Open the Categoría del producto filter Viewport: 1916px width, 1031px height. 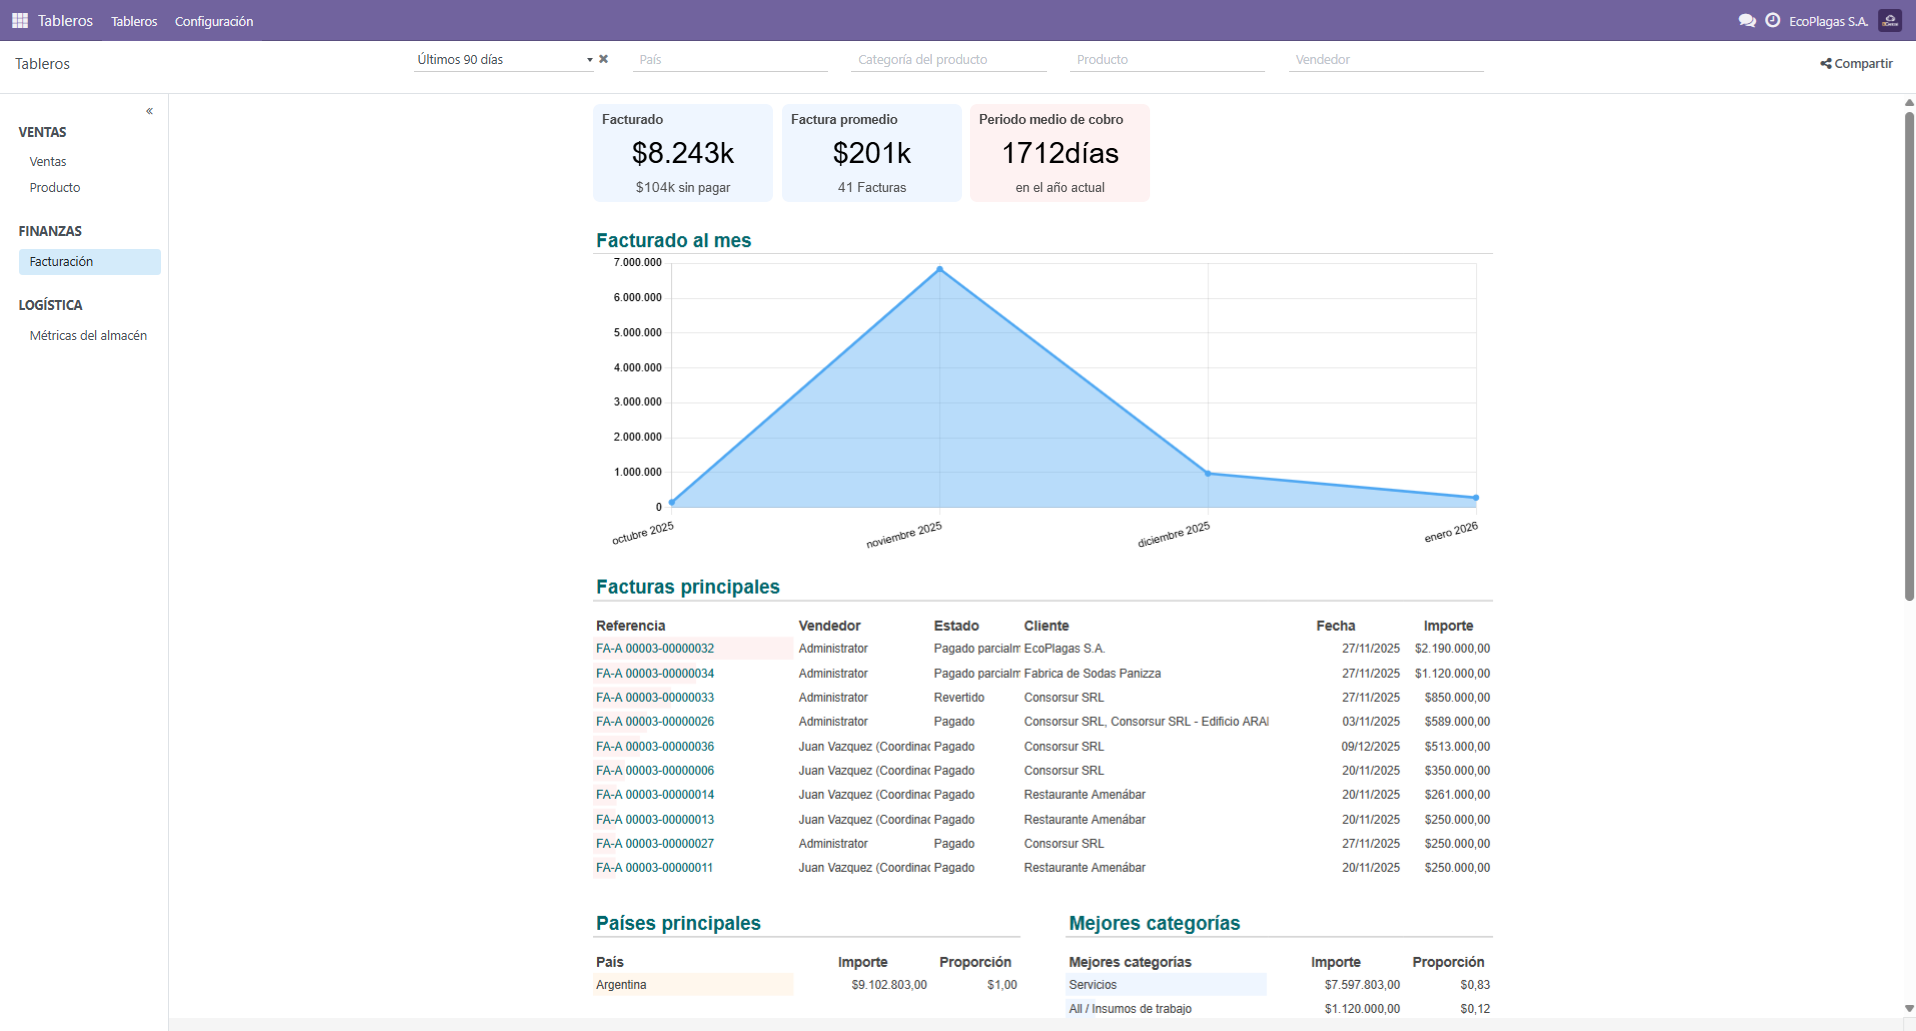948,60
